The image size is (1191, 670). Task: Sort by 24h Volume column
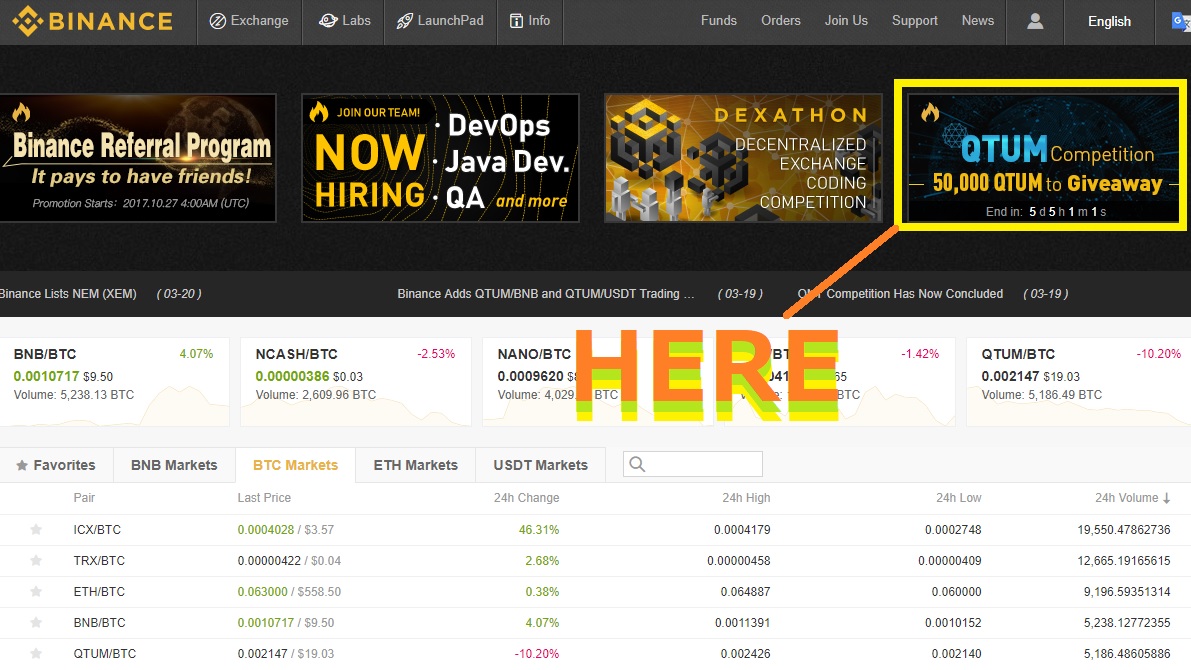point(1133,498)
